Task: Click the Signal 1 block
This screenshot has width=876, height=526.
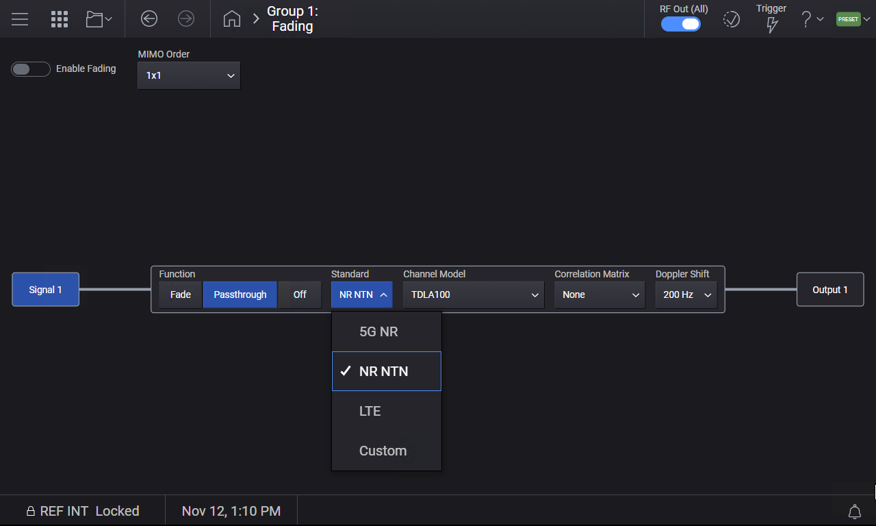Action: 45,290
